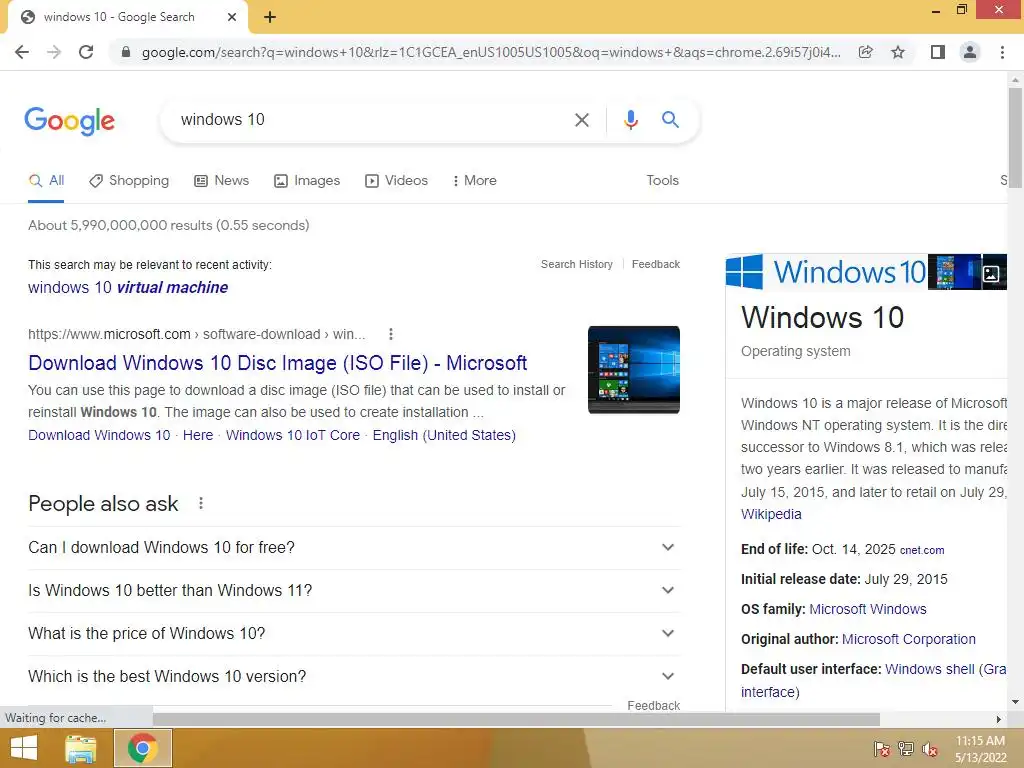
Task: Open the Windows Start button
Action: click(24, 748)
